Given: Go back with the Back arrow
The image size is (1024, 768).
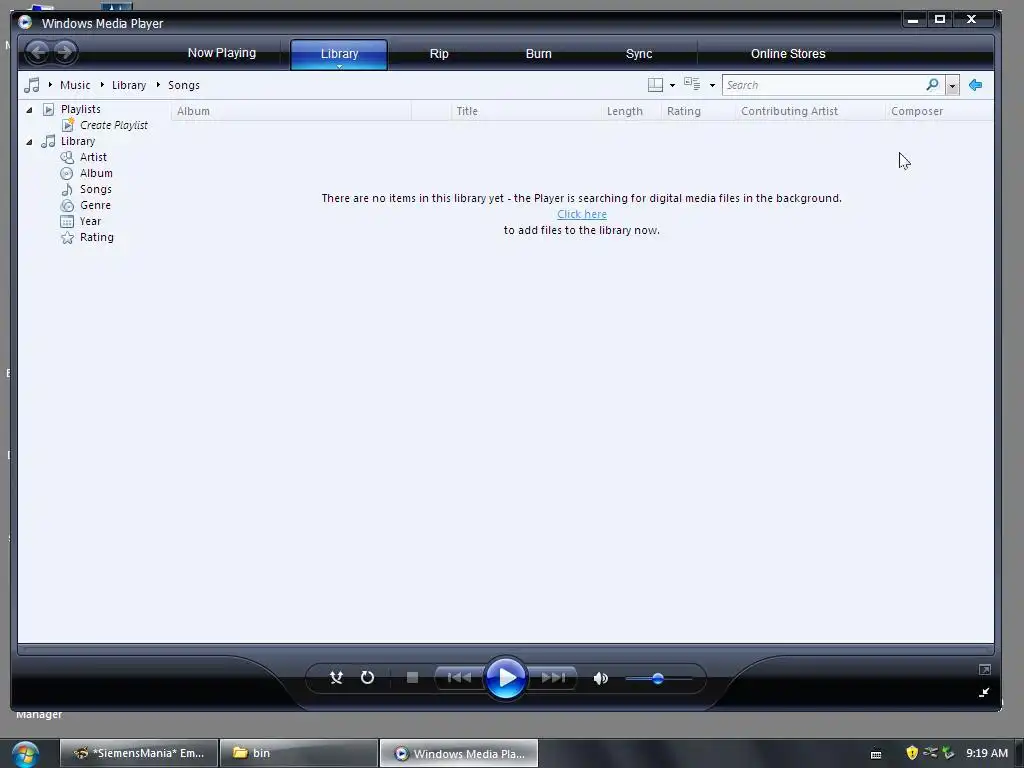Looking at the screenshot, I should coord(38,52).
